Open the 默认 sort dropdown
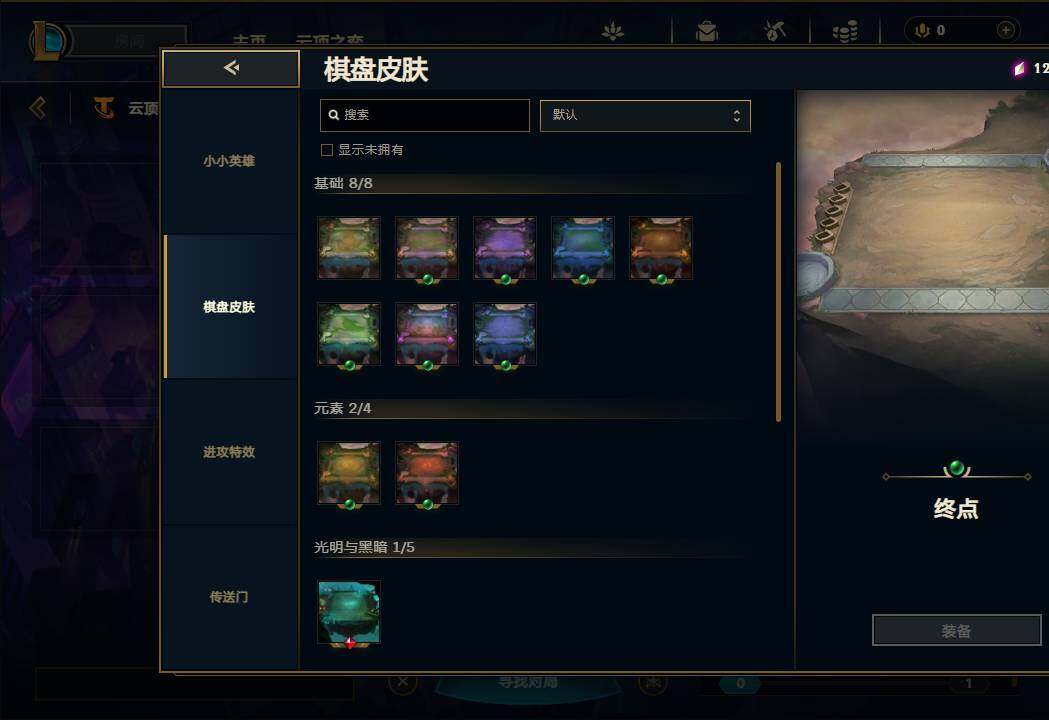 pyautogui.click(x=645, y=116)
